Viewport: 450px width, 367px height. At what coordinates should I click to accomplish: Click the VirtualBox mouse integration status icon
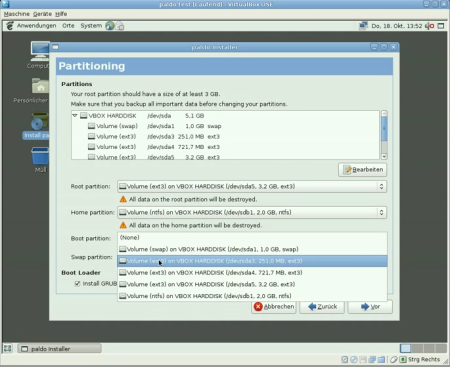(x=394, y=359)
